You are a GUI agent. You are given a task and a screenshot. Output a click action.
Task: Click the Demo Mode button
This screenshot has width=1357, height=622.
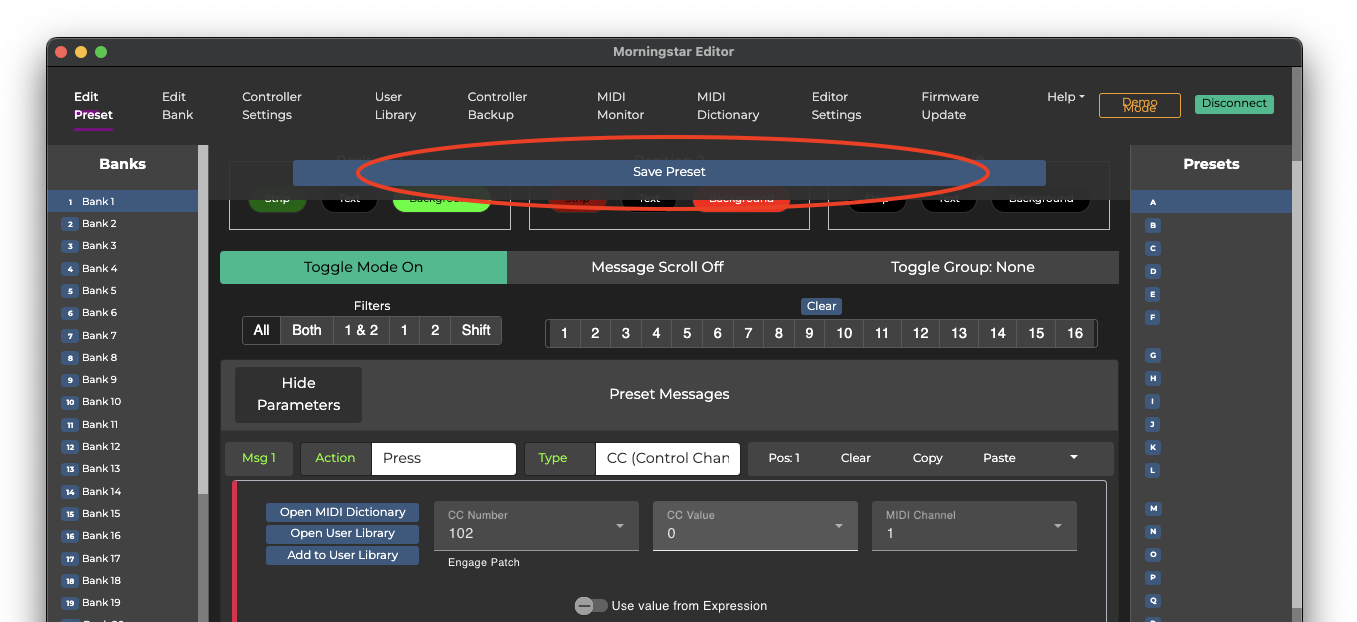click(1139, 105)
